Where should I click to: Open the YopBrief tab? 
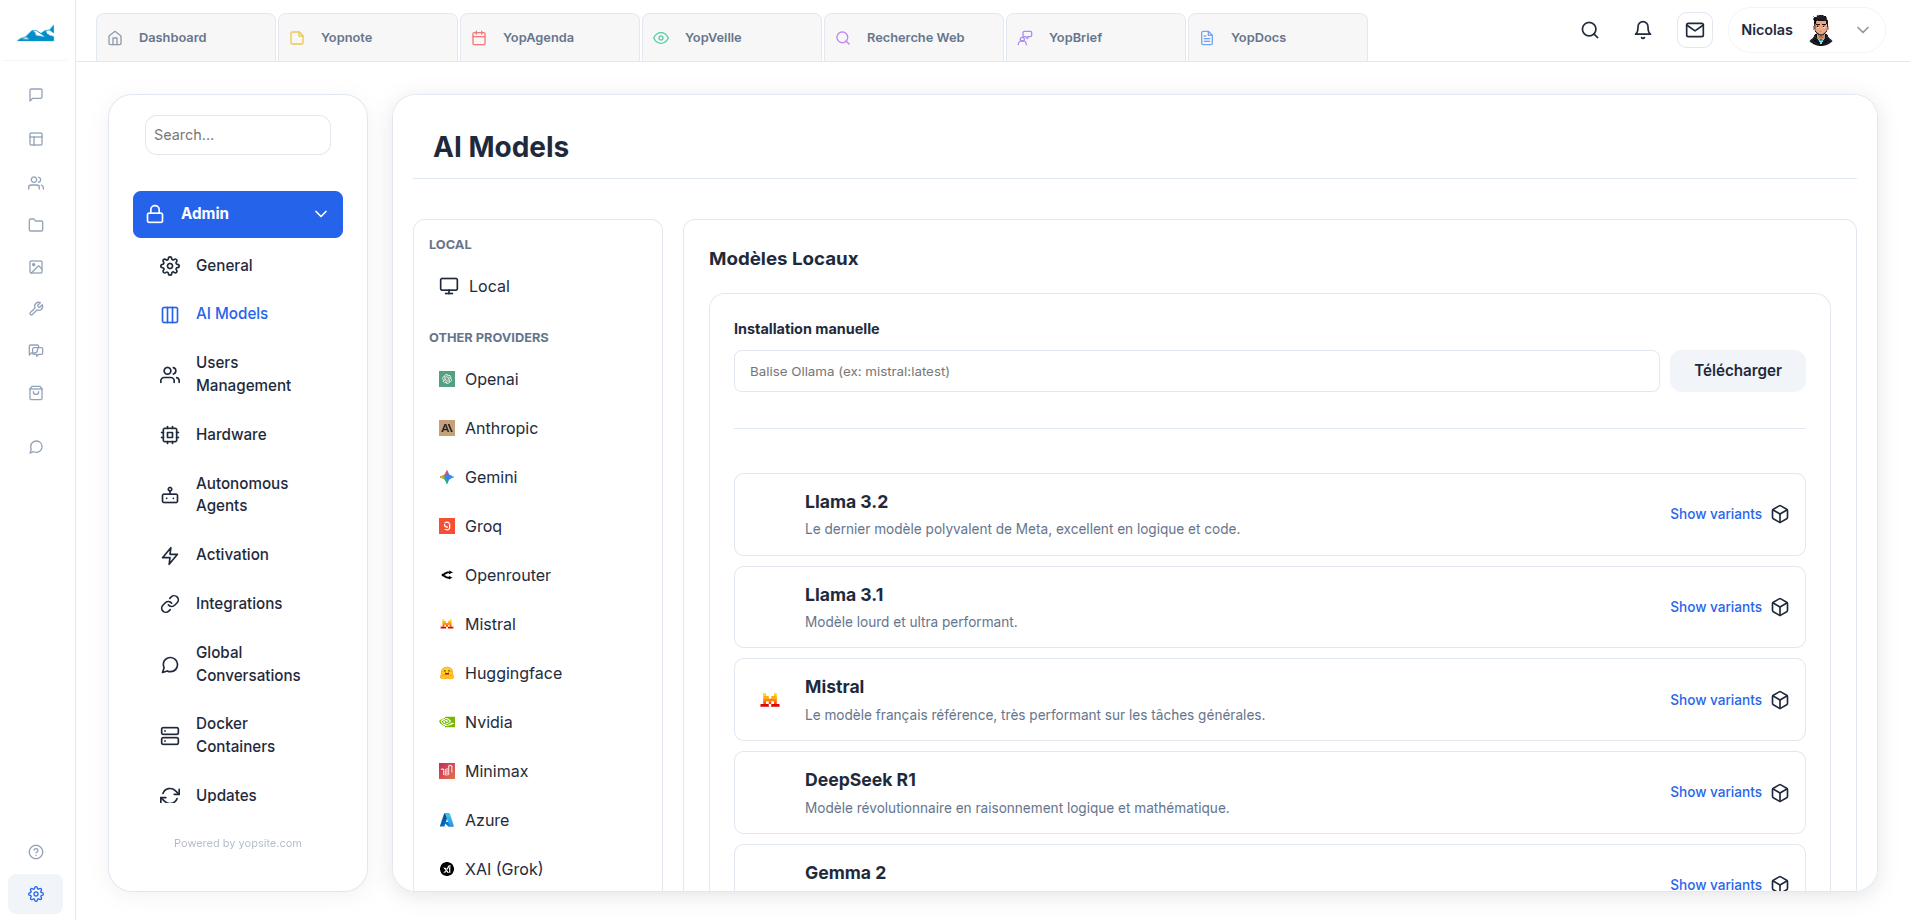tap(1096, 38)
